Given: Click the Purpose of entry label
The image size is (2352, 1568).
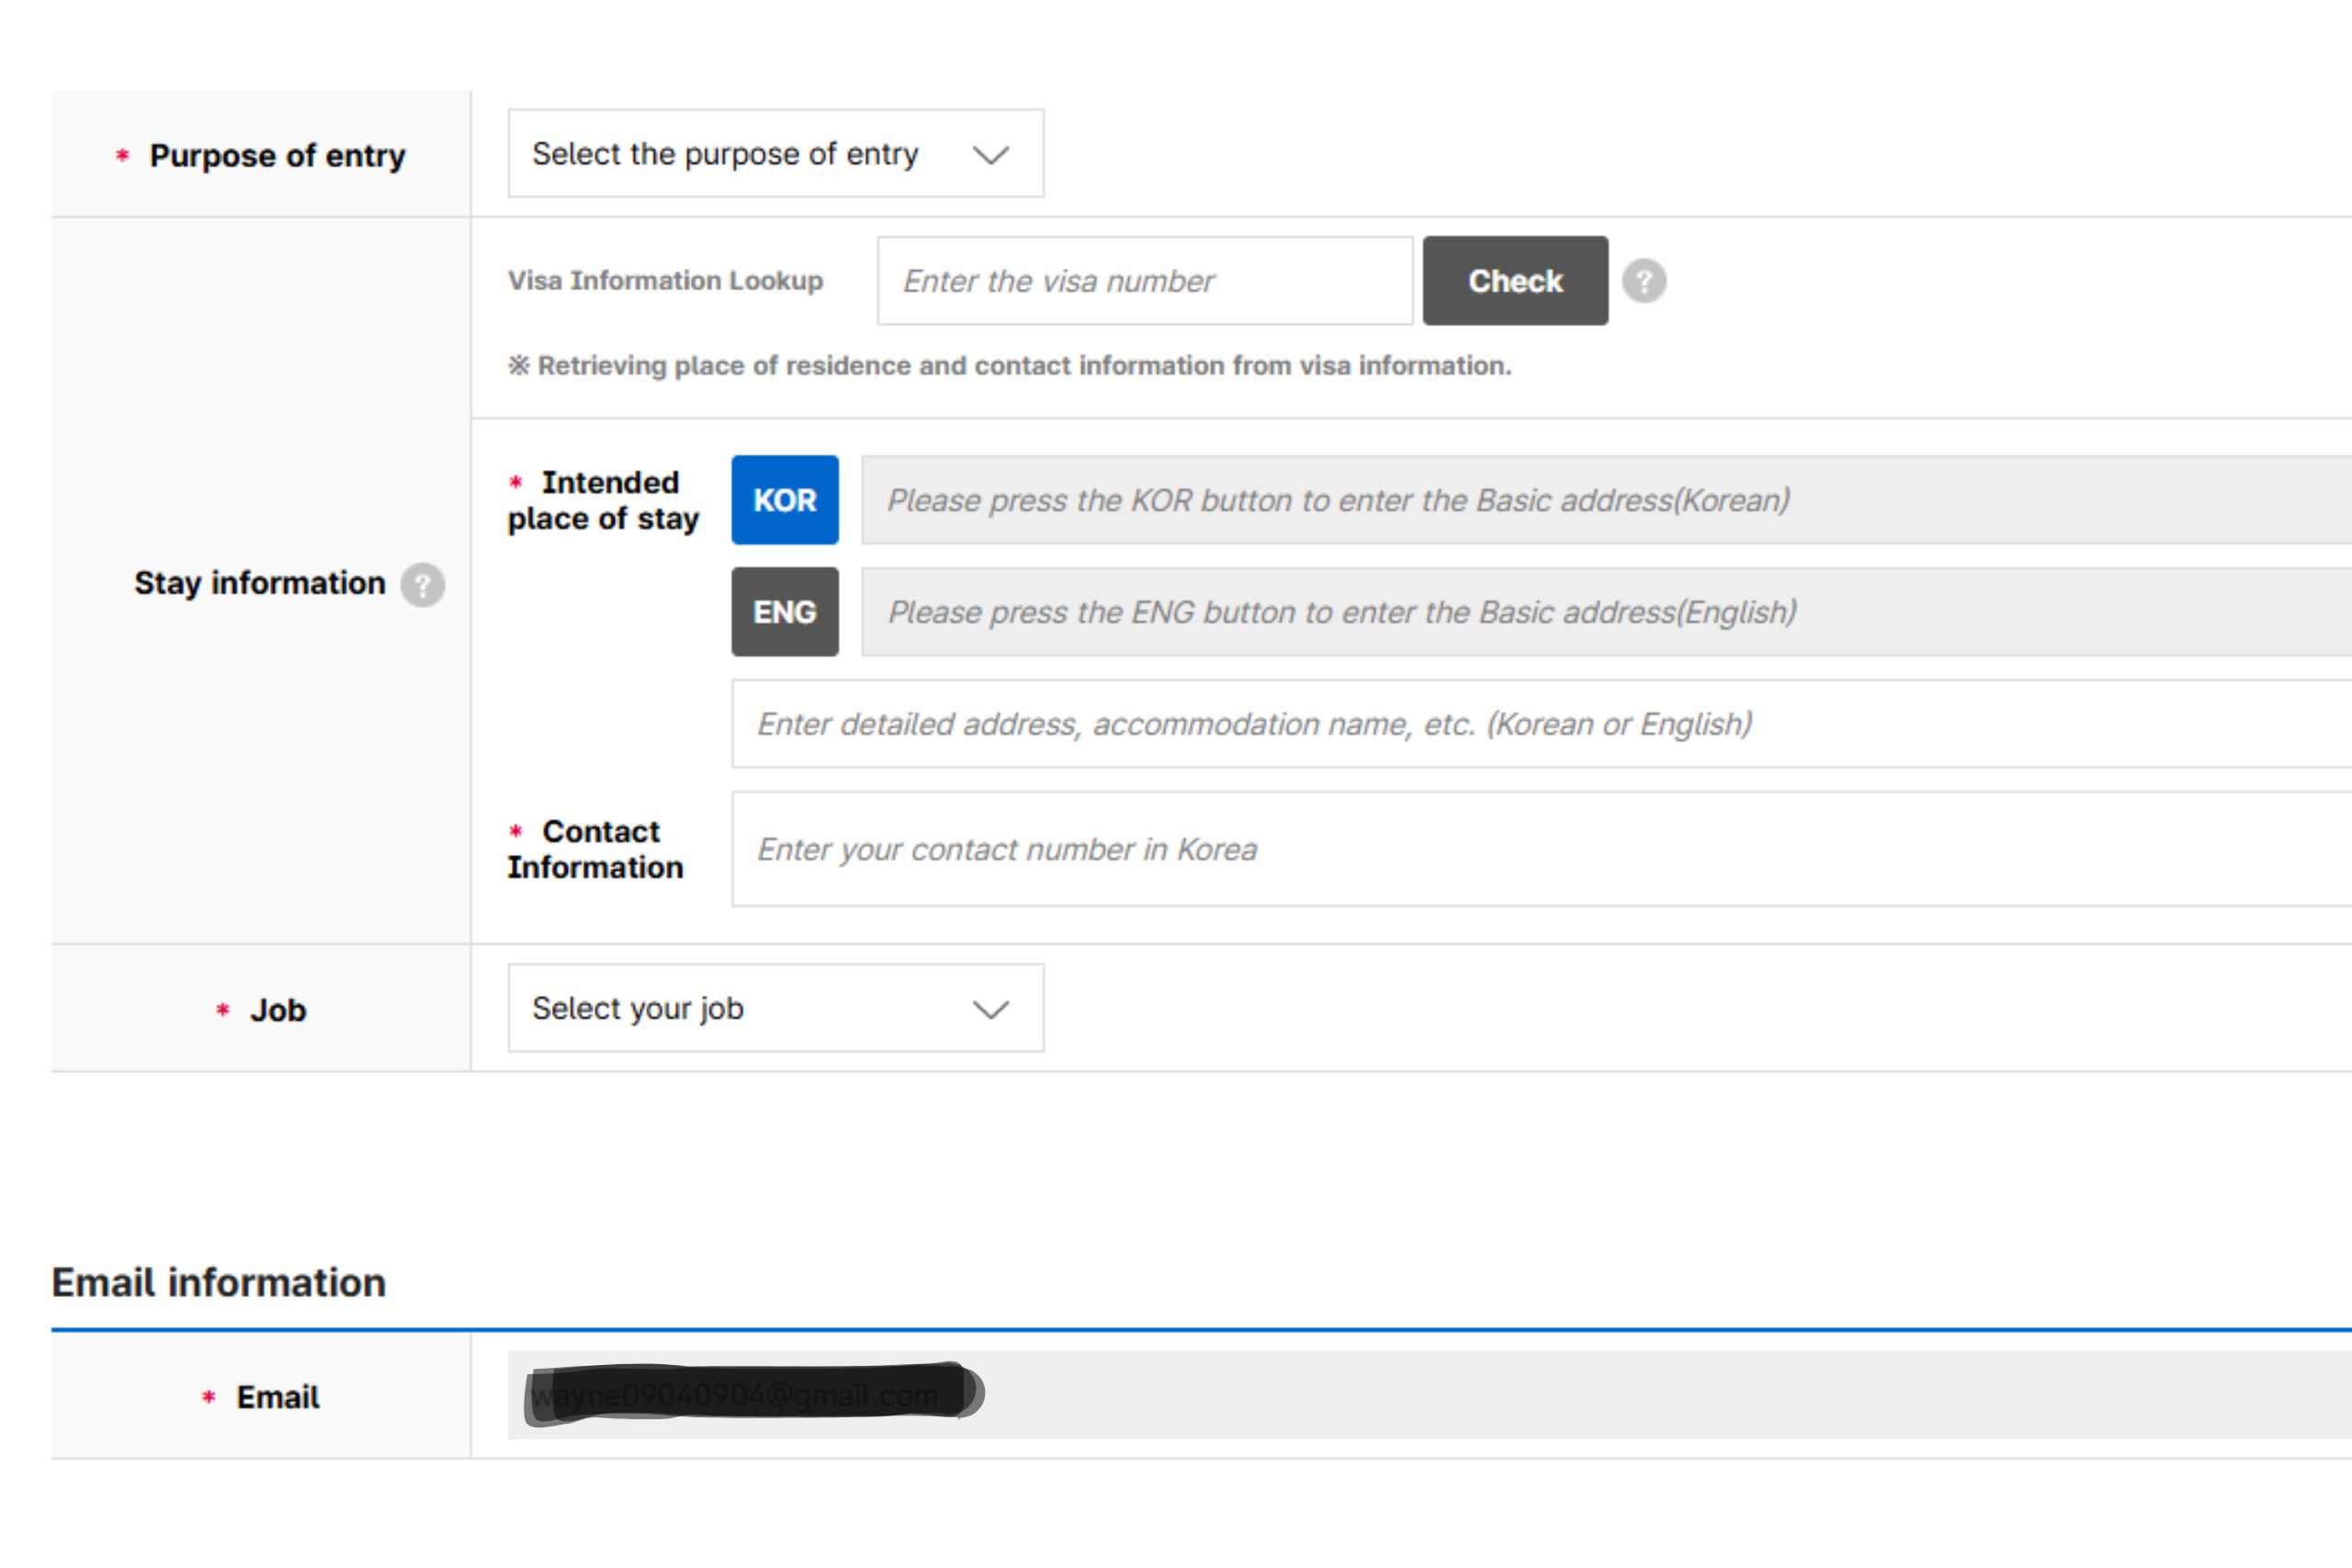Looking at the screenshot, I should [277, 156].
